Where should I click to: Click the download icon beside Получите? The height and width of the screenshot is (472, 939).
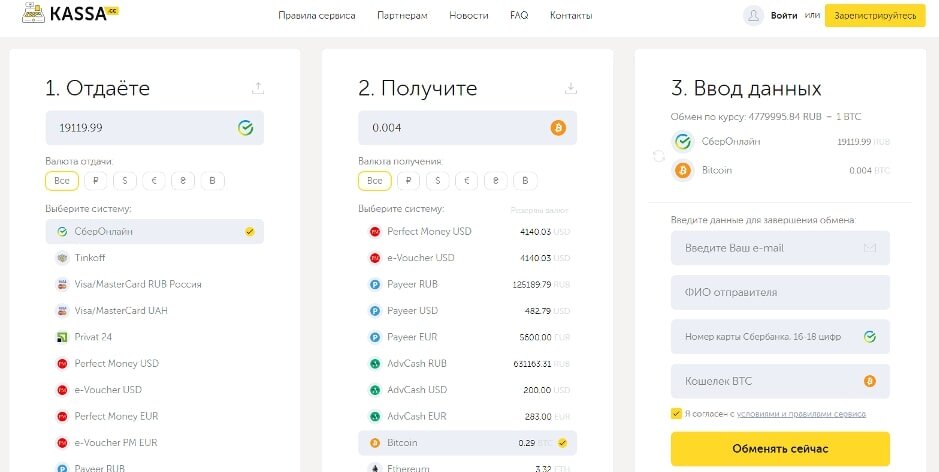[571, 89]
